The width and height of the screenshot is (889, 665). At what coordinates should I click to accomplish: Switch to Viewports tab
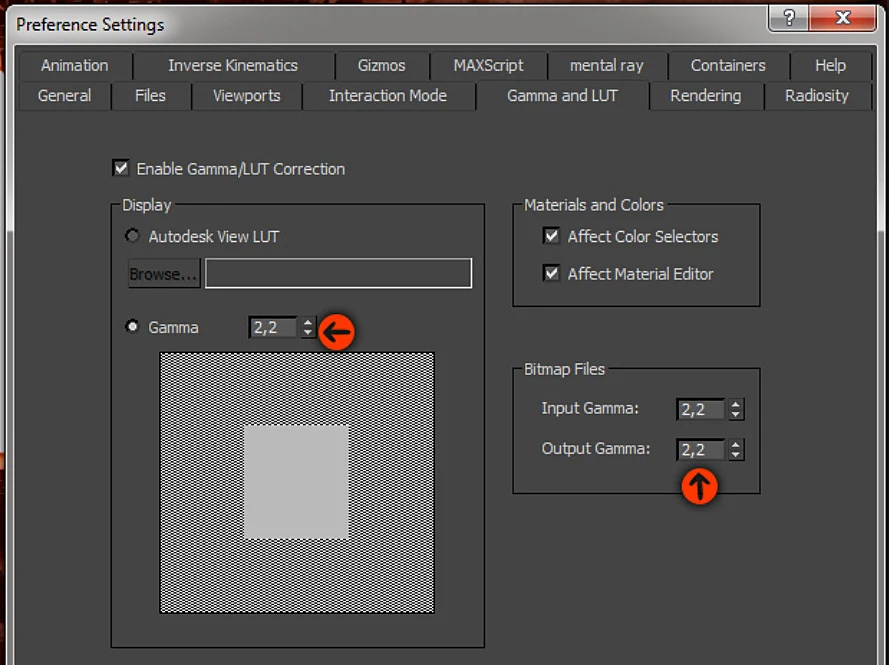coord(247,96)
